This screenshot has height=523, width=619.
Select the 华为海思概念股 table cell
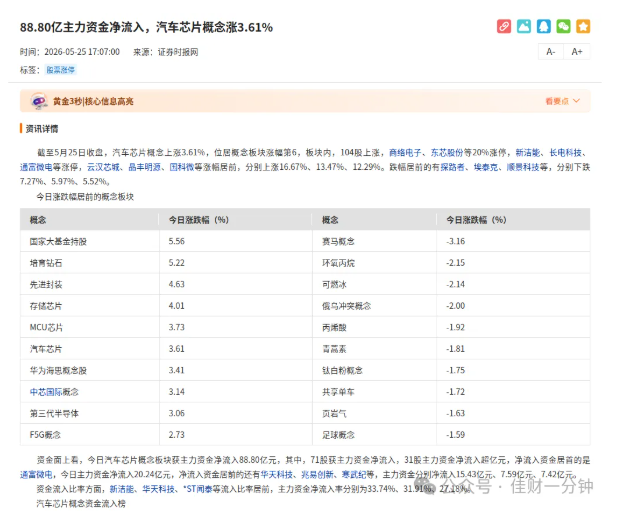click(90, 370)
